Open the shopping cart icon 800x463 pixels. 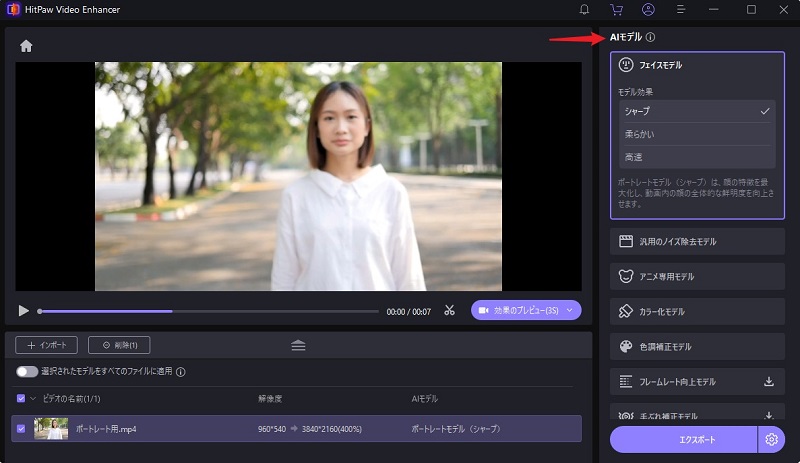[x=616, y=10]
